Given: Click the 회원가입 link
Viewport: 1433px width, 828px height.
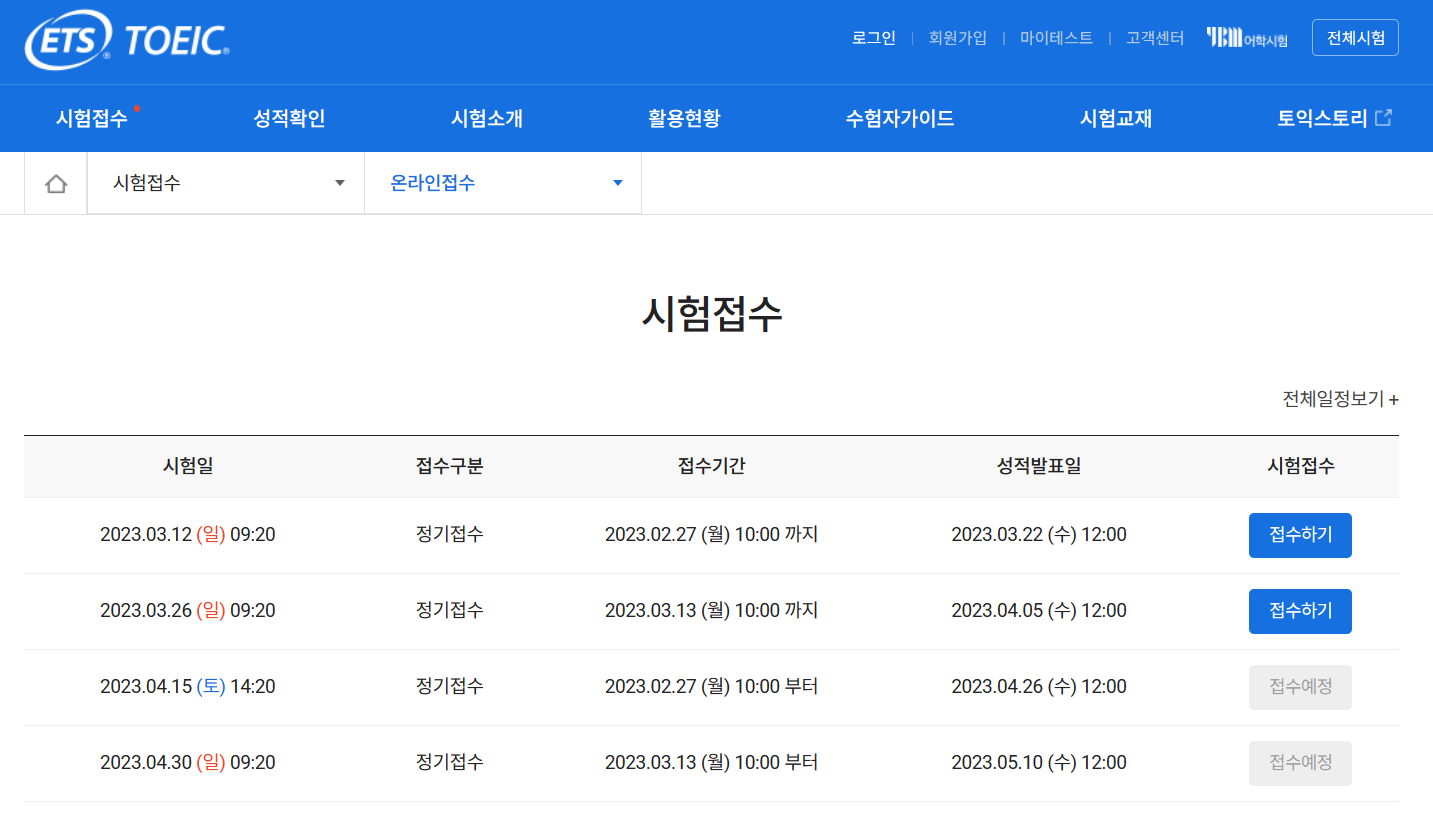Looking at the screenshot, I should 956,37.
